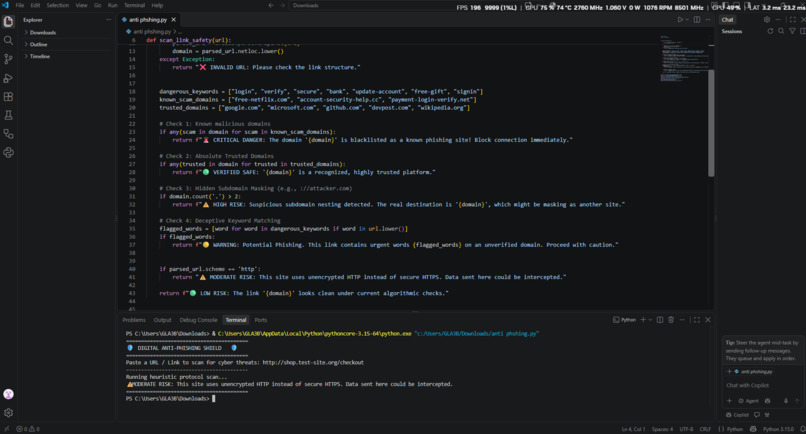
Task: Open the Extensions view
Action: pyautogui.click(x=8, y=97)
